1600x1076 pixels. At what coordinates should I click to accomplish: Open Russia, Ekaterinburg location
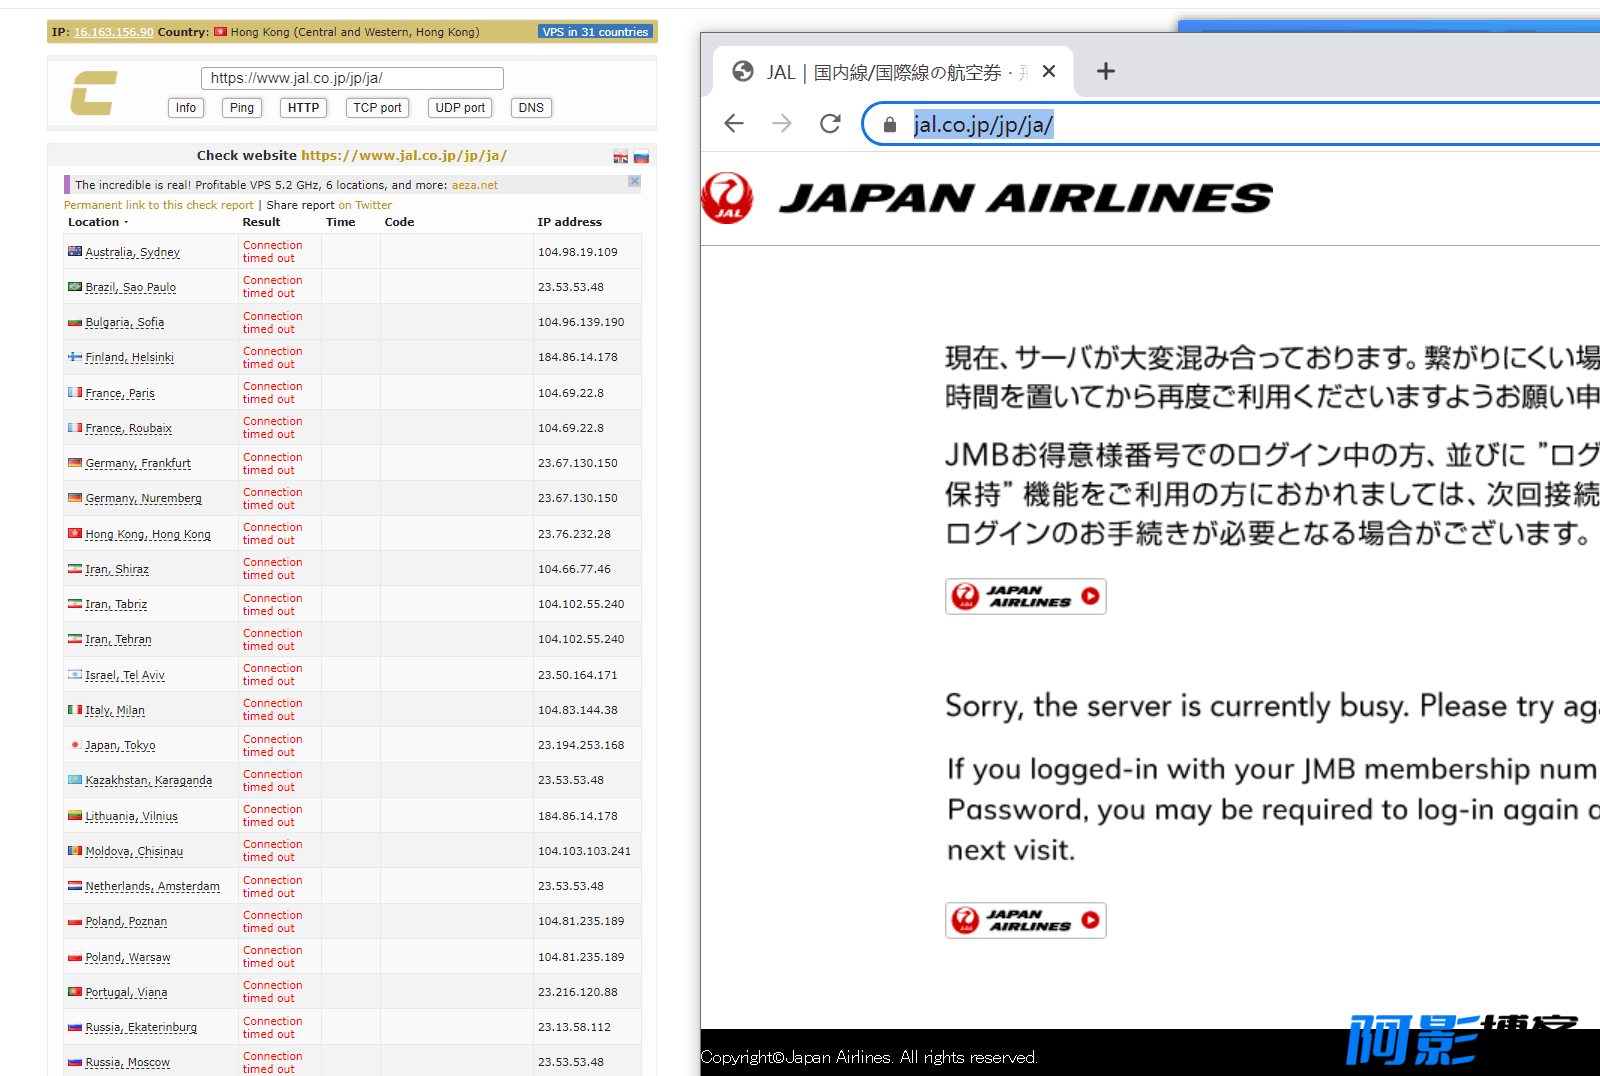click(141, 1027)
